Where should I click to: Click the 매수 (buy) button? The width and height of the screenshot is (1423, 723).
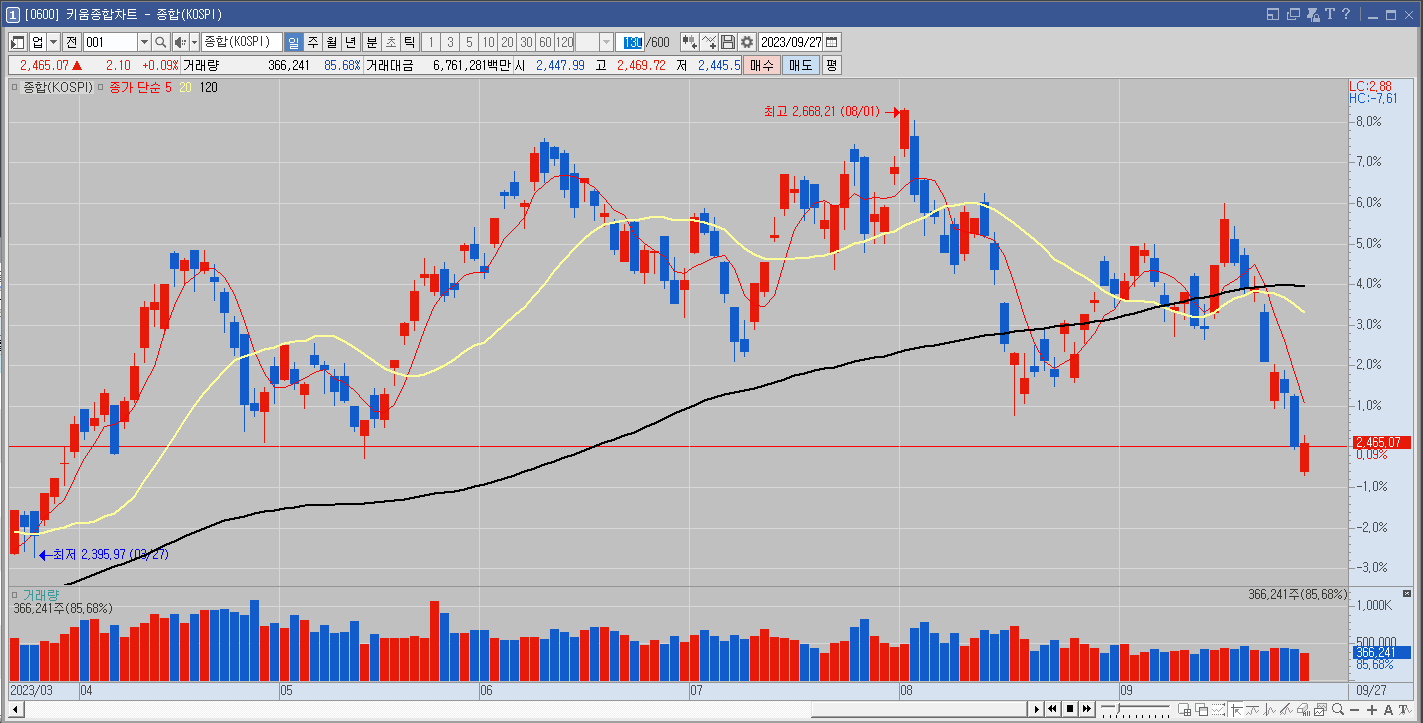762,64
